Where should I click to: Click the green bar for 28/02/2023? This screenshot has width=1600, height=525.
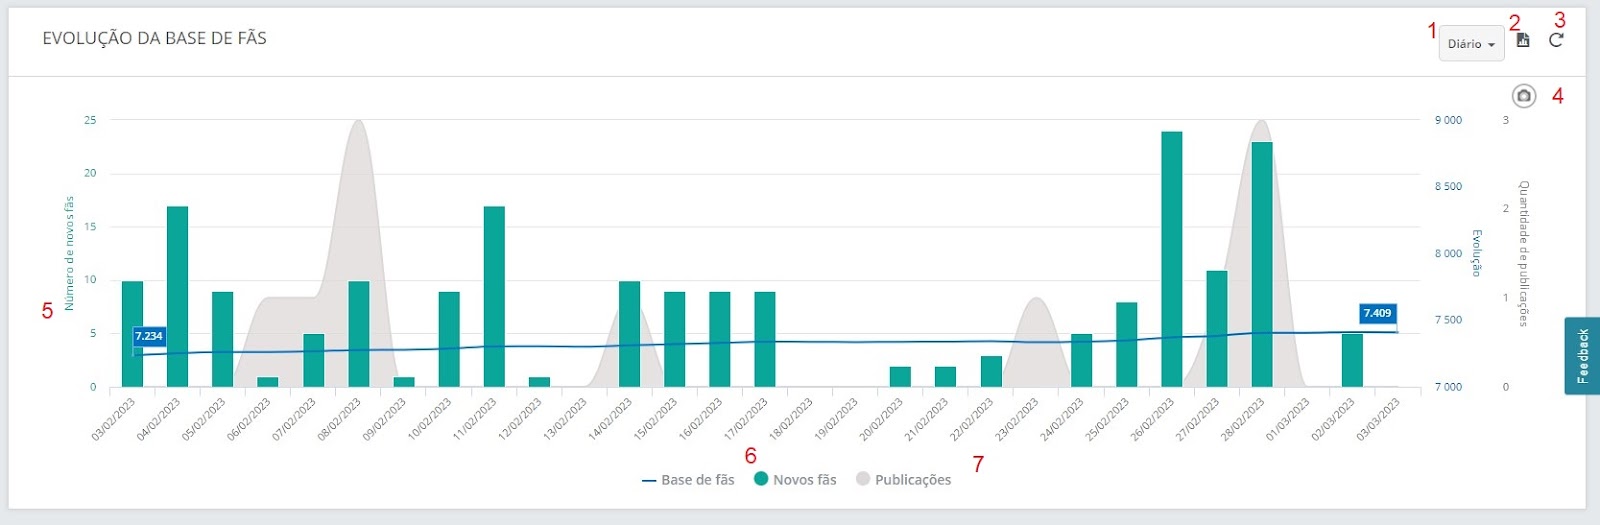click(x=1262, y=265)
